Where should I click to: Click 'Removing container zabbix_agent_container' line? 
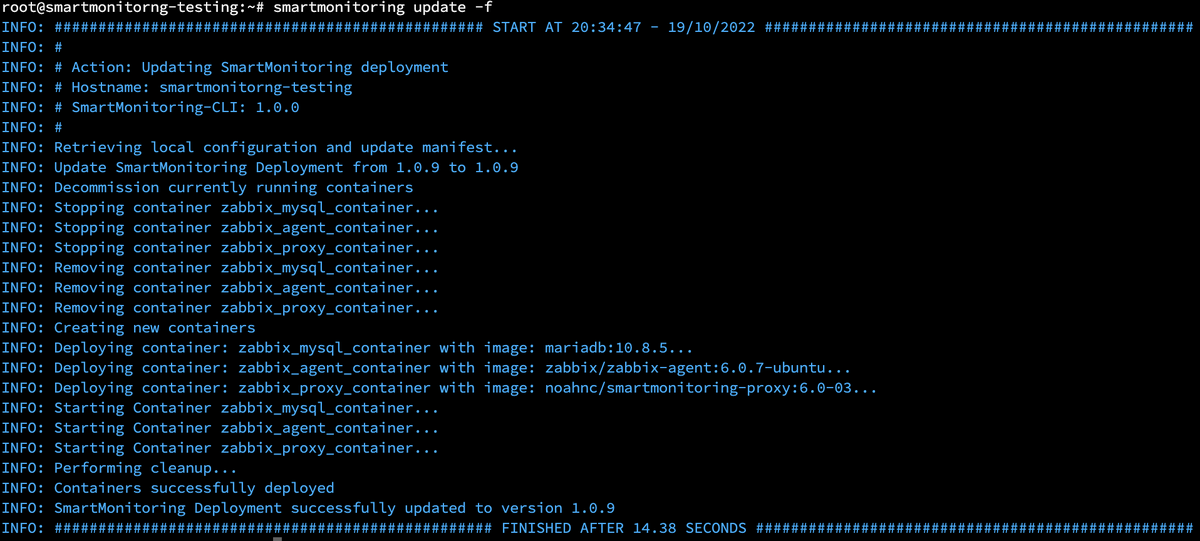coord(246,287)
